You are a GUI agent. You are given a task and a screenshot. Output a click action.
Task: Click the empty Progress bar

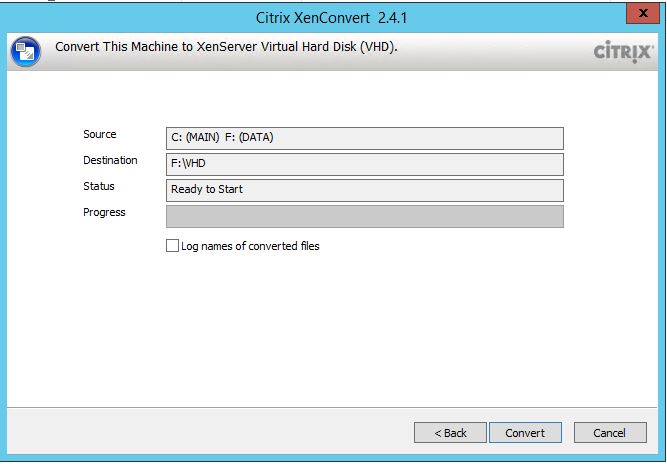pyautogui.click(x=365, y=216)
